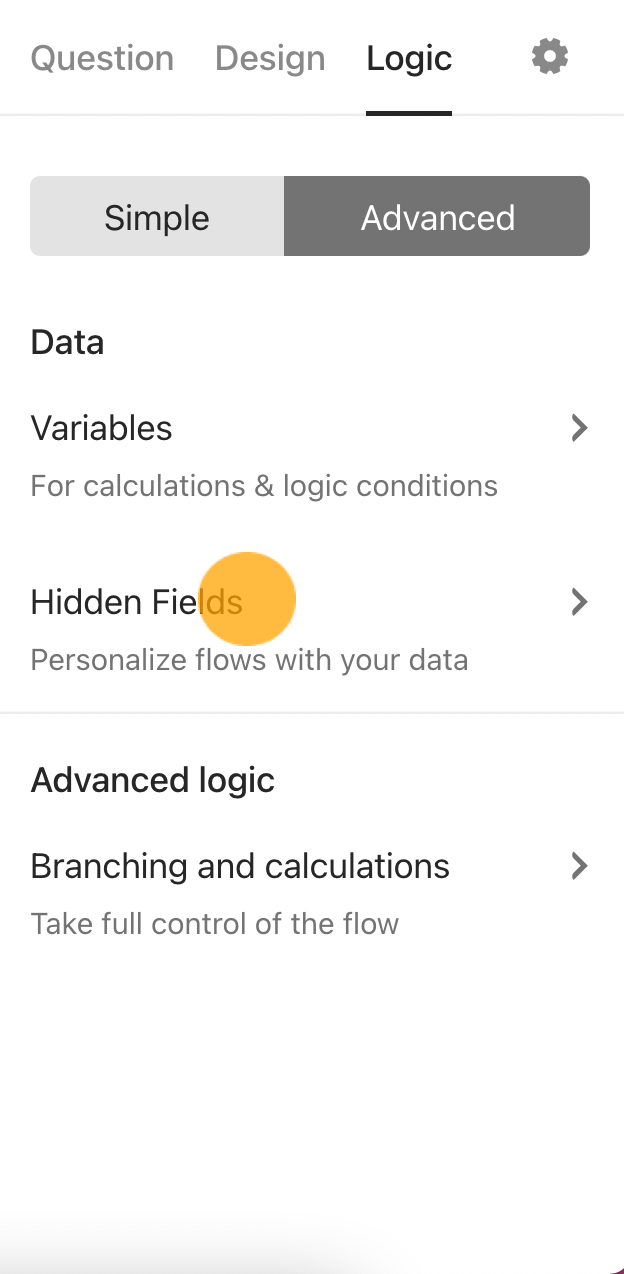Select the Advanced logic mode
The height and width of the screenshot is (1274, 624).
tap(437, 216)
